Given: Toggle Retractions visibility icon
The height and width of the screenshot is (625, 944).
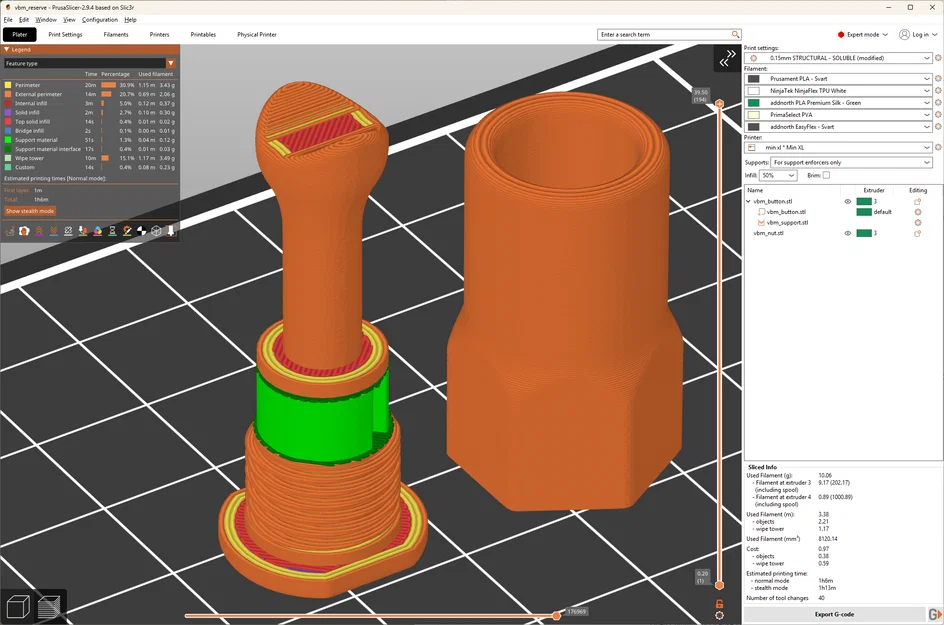Looking at the screenshot, I should (39, 231).
